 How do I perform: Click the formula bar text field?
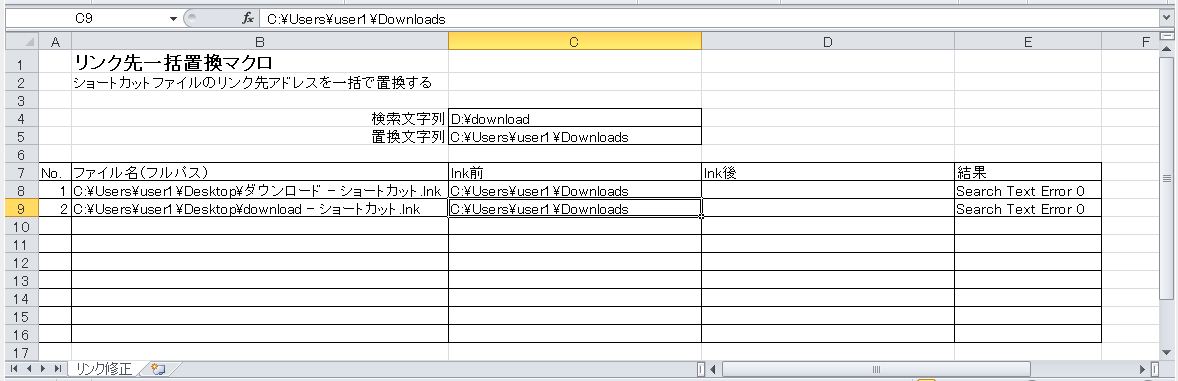[x=708, y=19]
